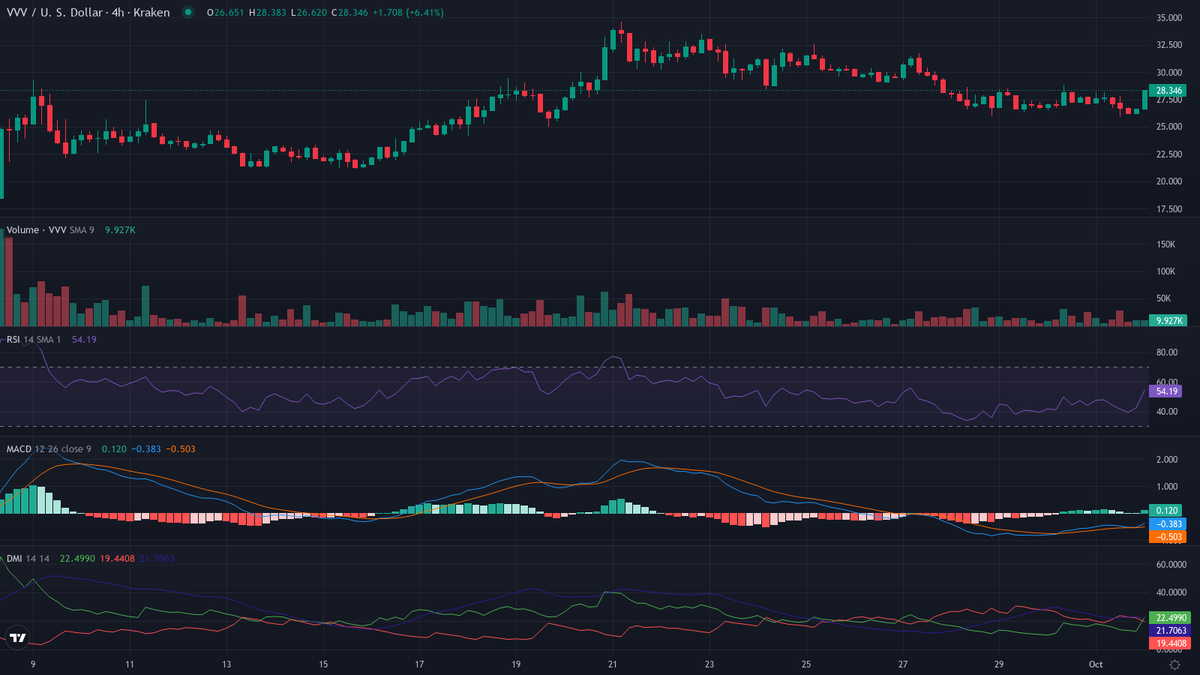Click date axis label 25
The height and width of the screenshot is (675, 1200).
(x=806, y=664)
